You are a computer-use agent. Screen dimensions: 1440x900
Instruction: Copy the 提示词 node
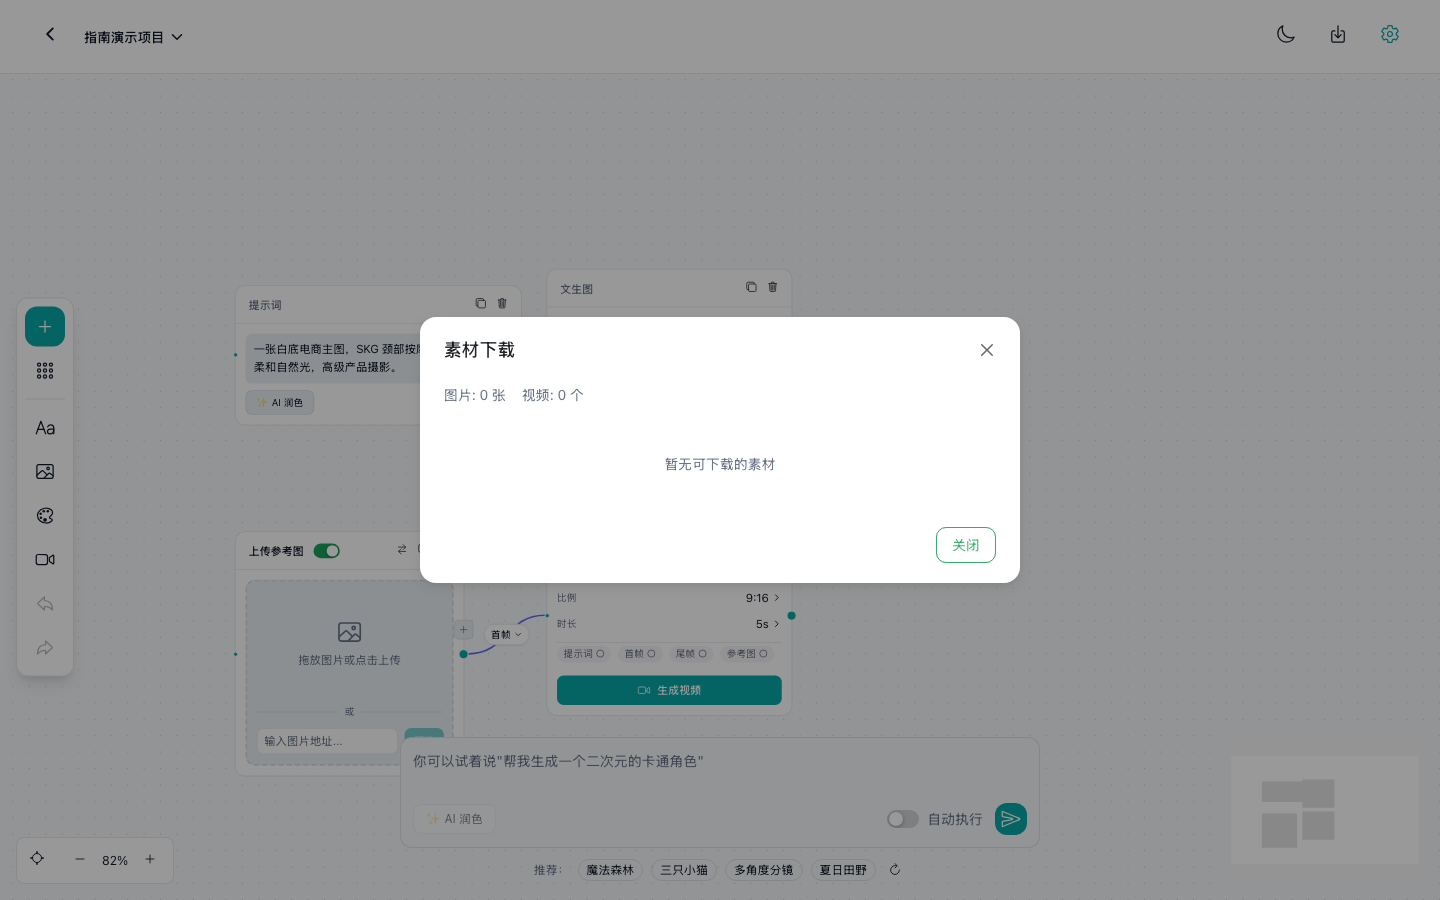click(x=481, y=303)
